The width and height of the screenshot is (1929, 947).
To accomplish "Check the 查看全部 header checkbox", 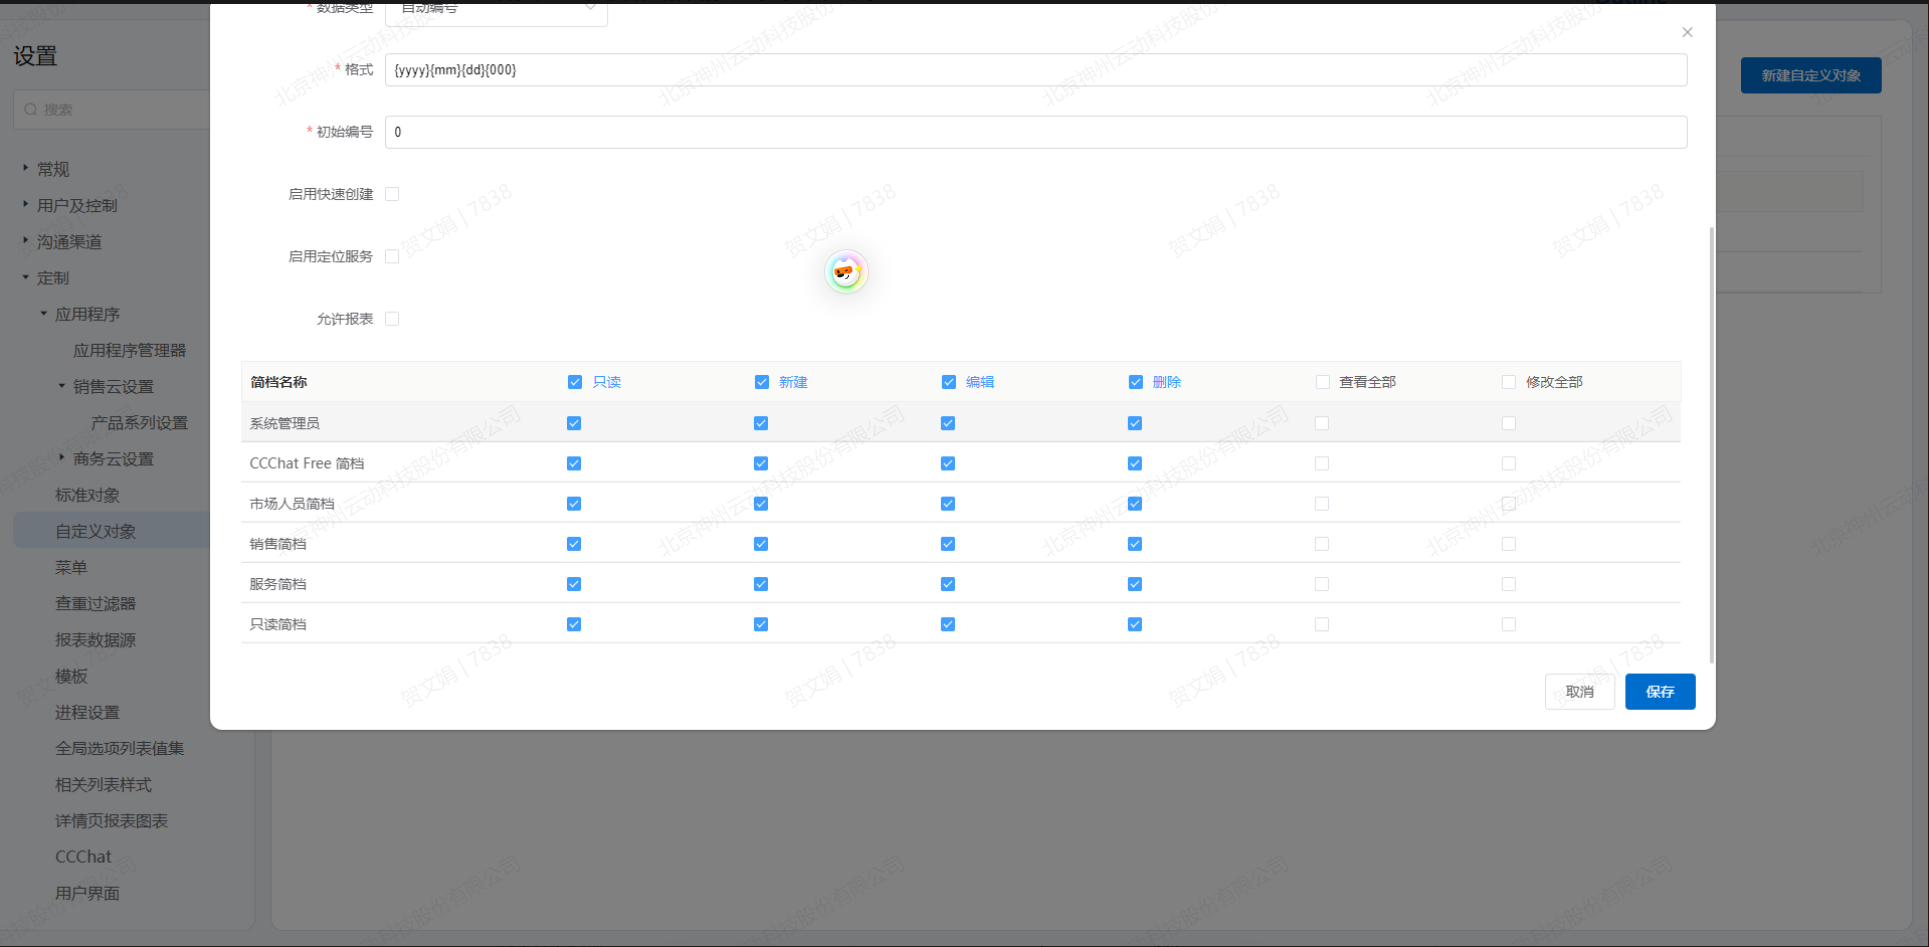I will pyautogui.click(x=1322, y=382).
